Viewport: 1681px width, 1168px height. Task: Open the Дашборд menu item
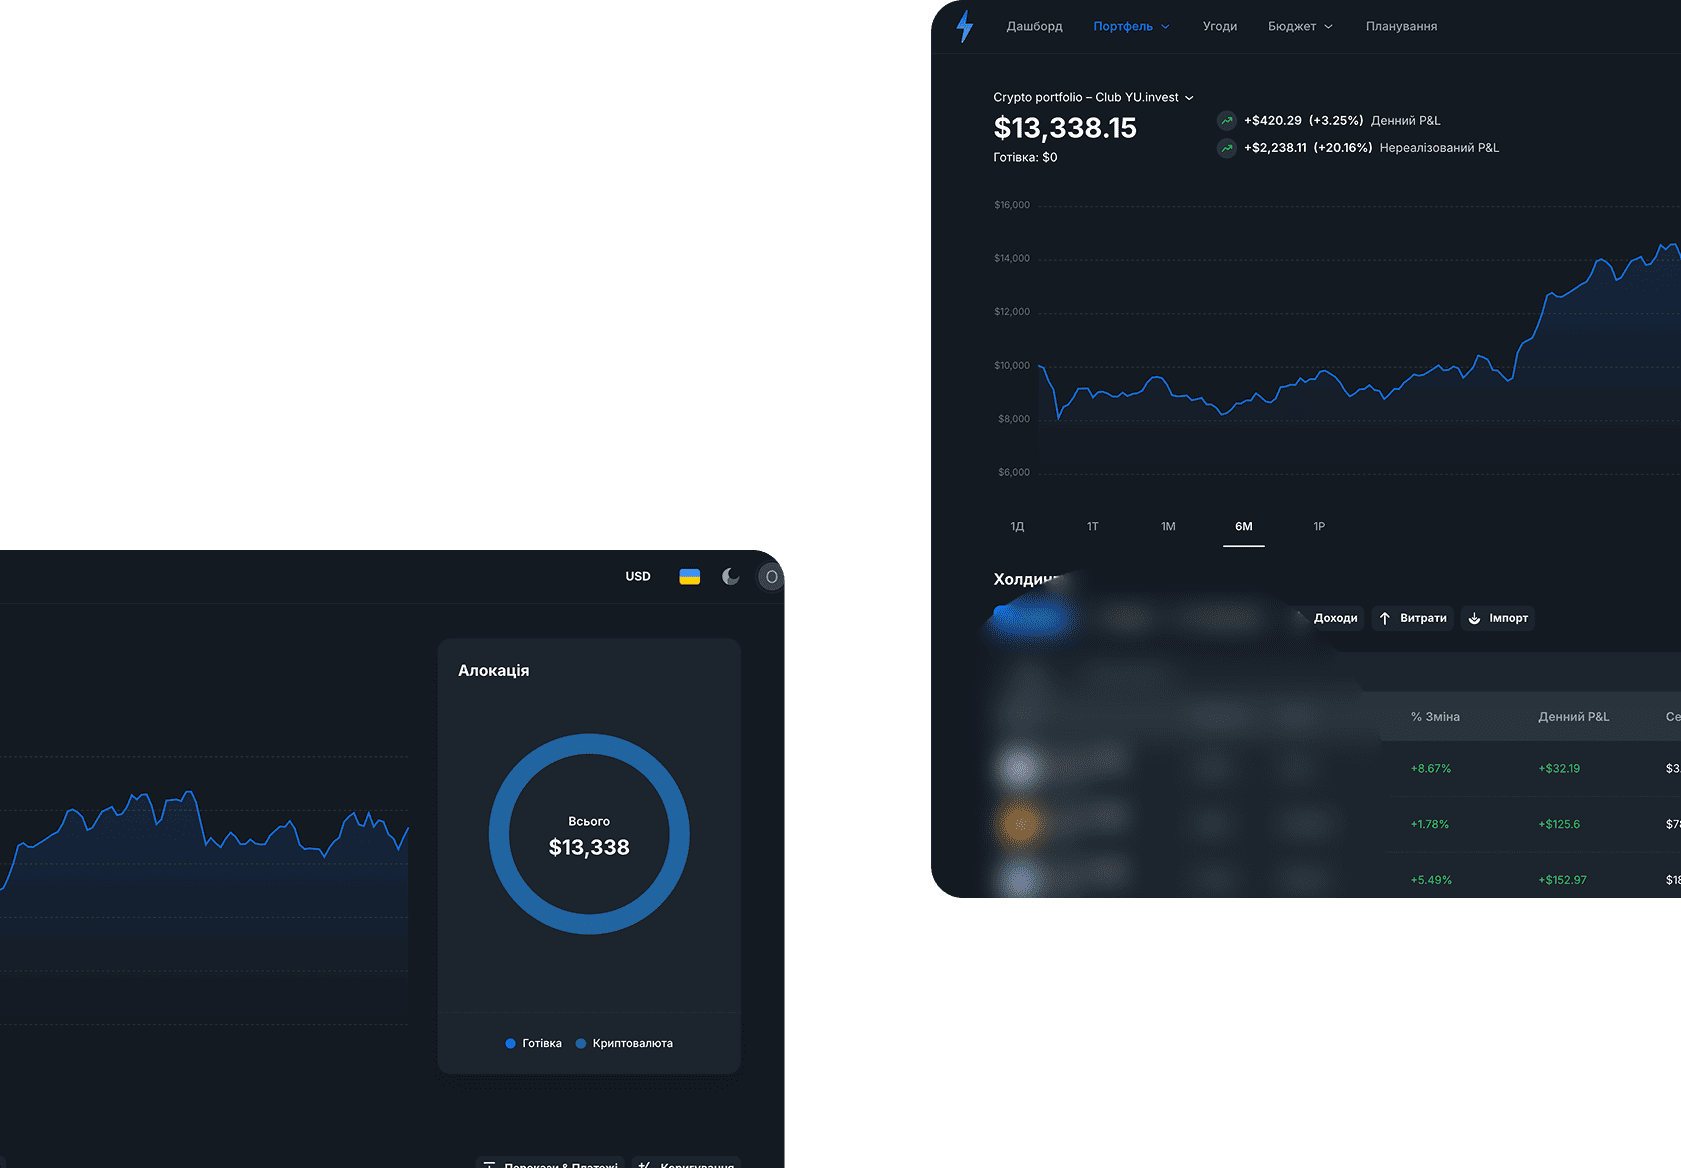click(1034, 27)
